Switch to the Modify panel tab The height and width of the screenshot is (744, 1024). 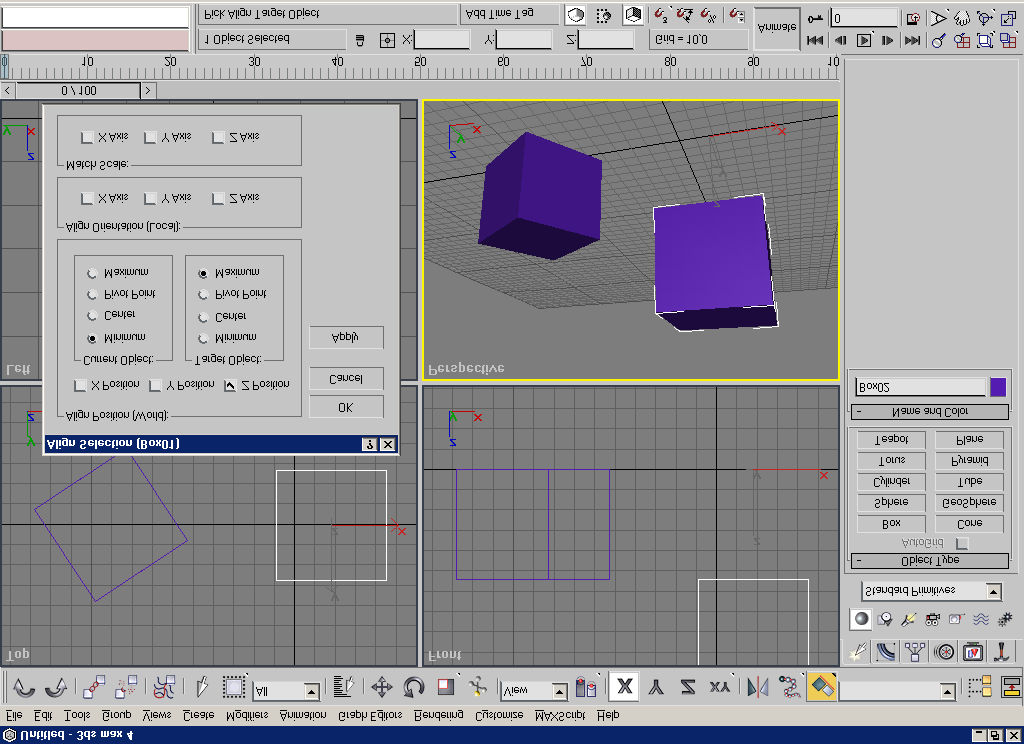[x=886, y=651]
